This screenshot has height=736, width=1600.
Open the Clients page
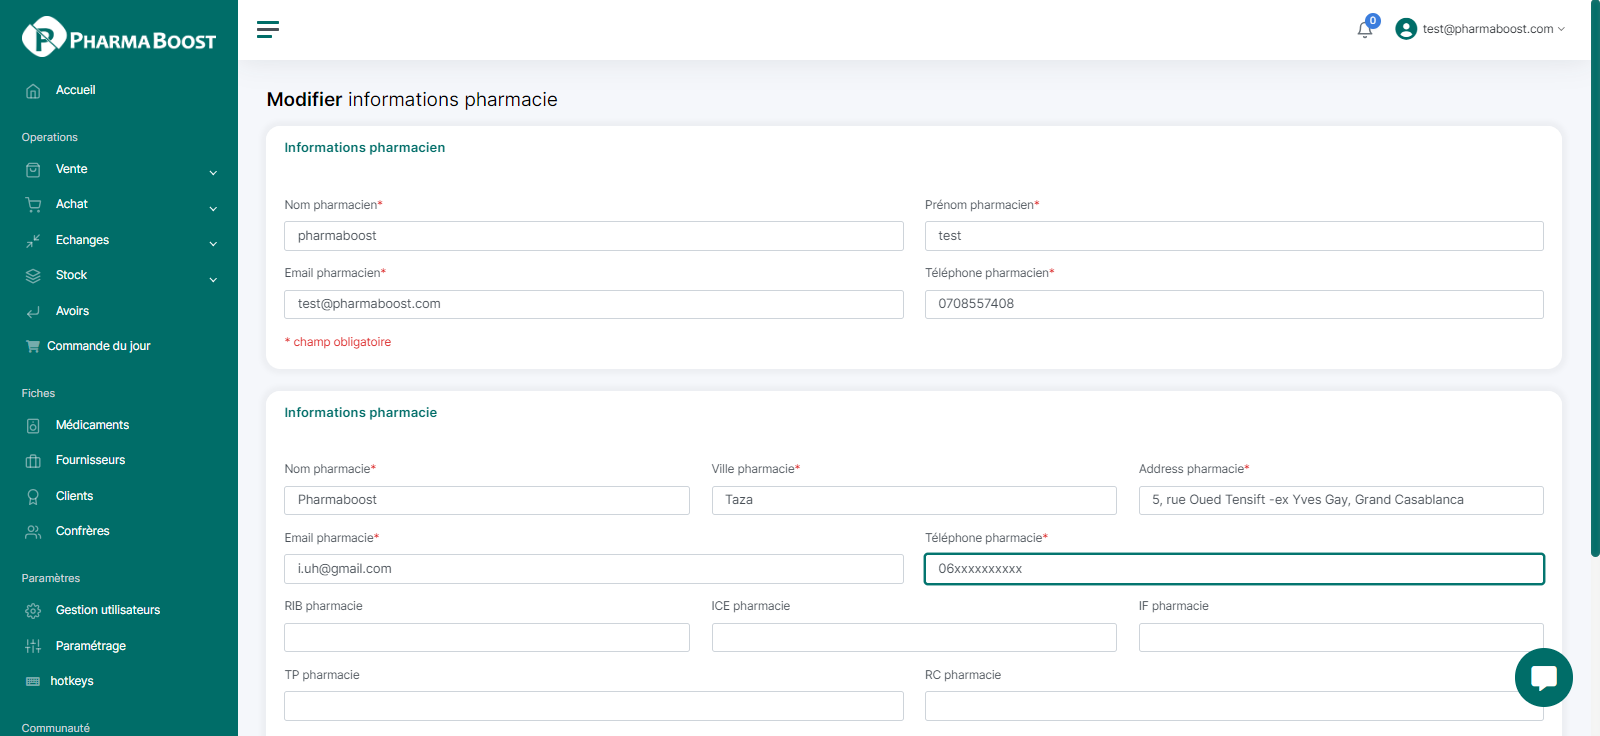(x=75, y=496)
